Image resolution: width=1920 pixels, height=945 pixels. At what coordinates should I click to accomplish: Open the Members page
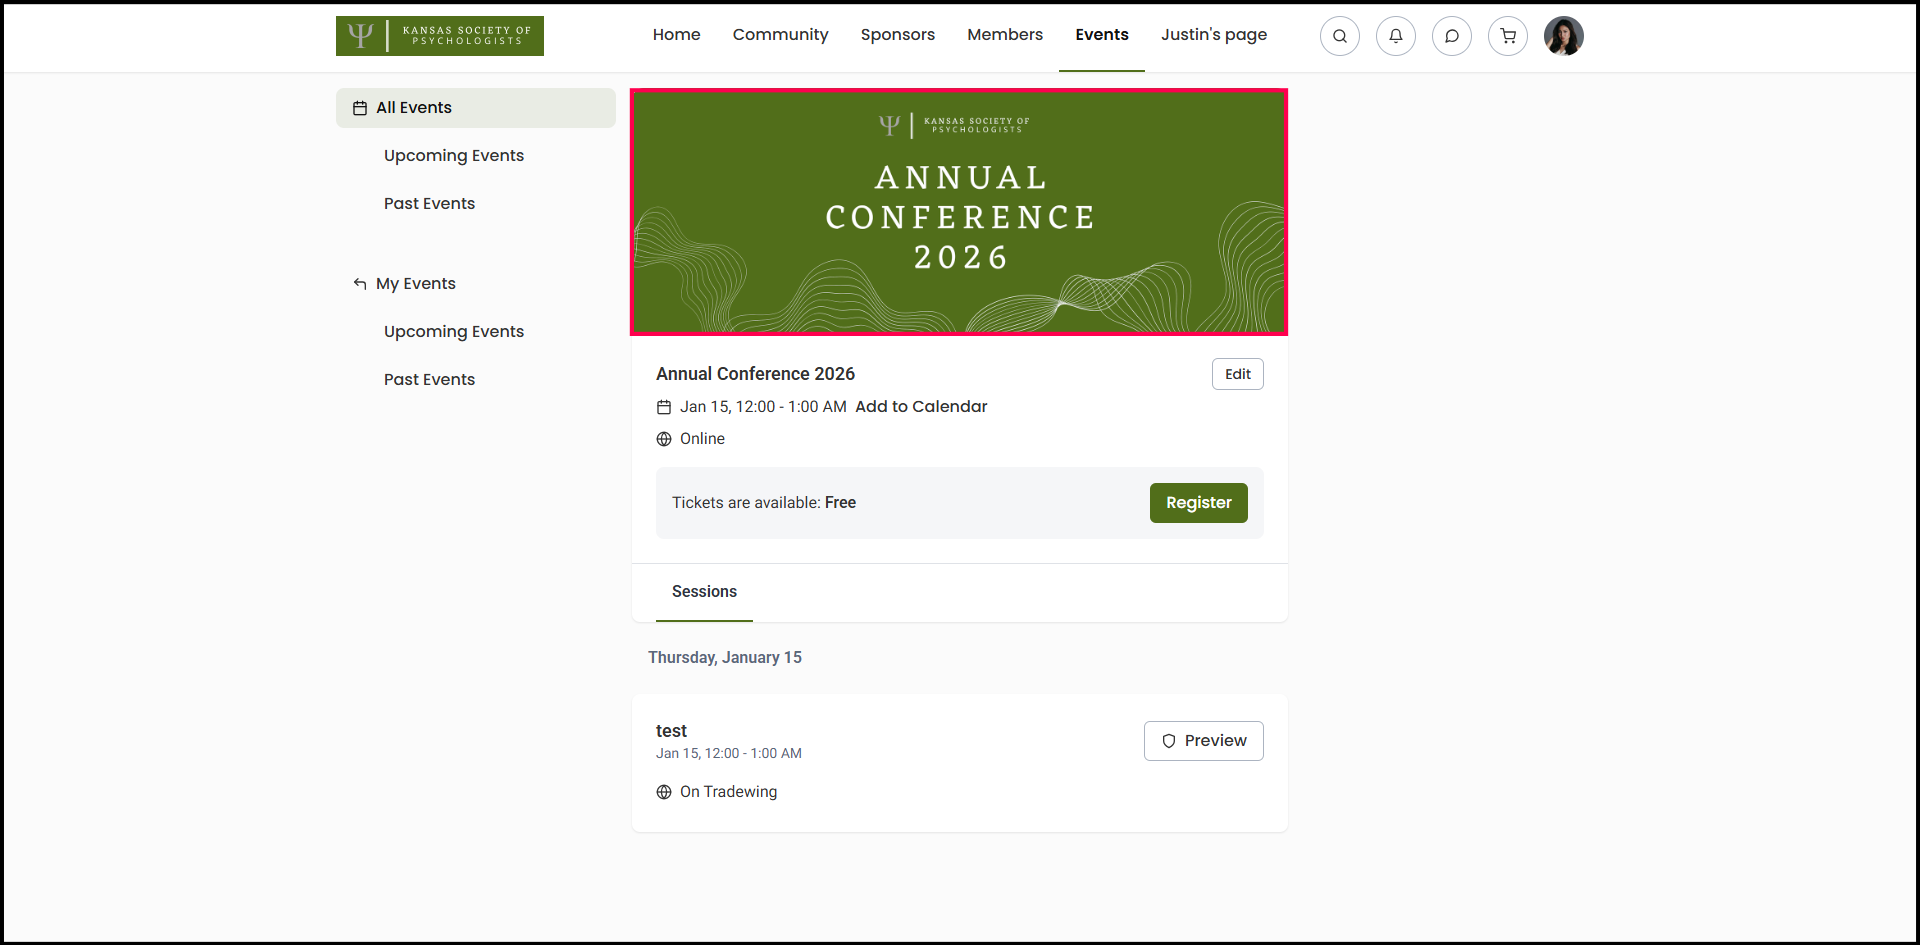coord(1004,35)
